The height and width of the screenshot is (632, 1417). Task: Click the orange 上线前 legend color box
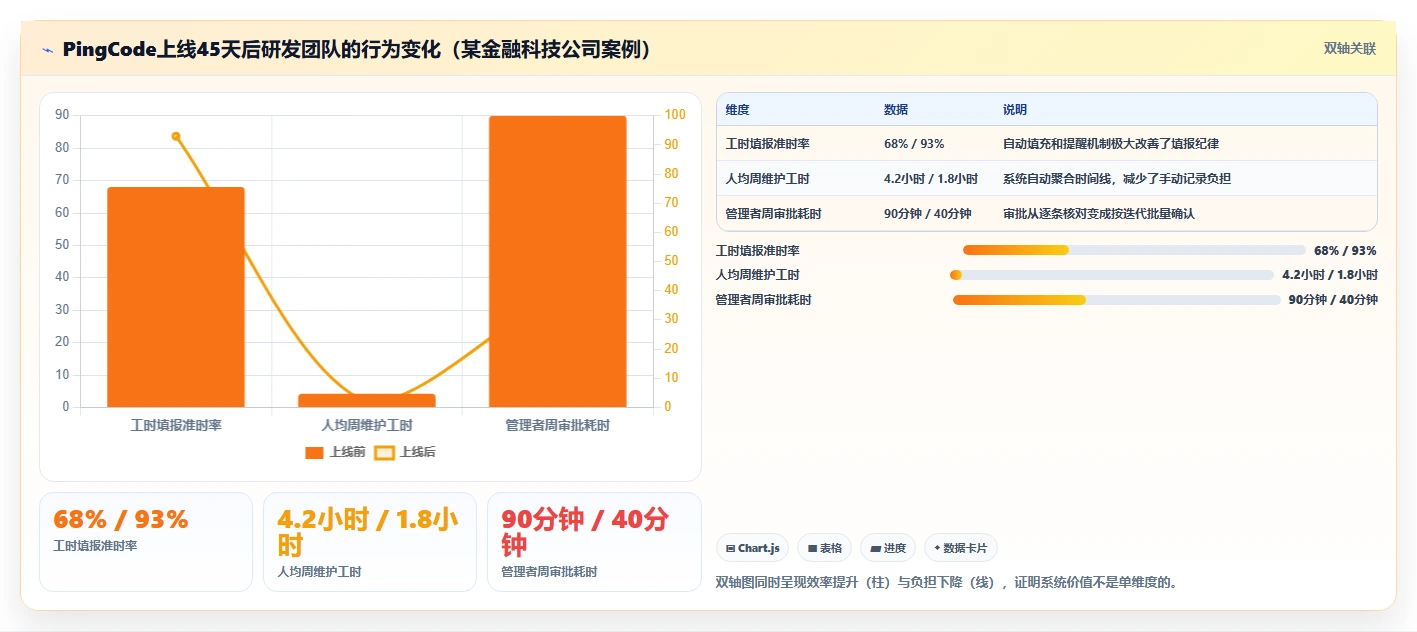(x=314, y=453)
